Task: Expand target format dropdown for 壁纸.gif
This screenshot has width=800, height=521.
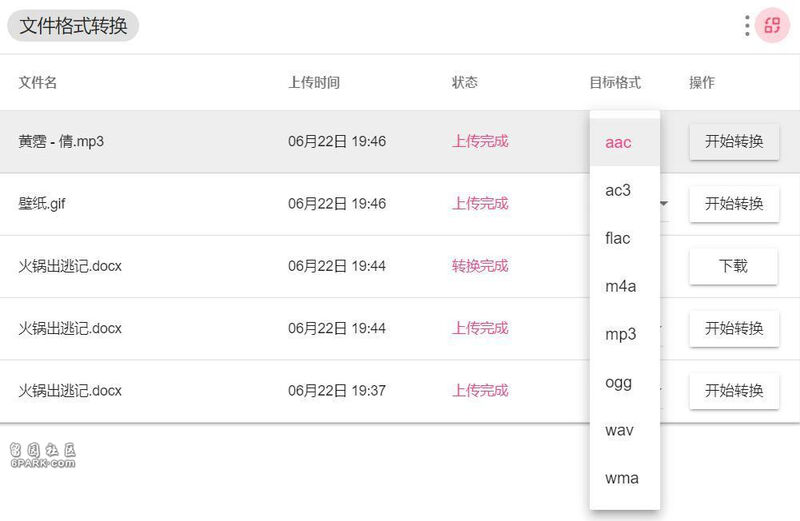Action: 664,204
